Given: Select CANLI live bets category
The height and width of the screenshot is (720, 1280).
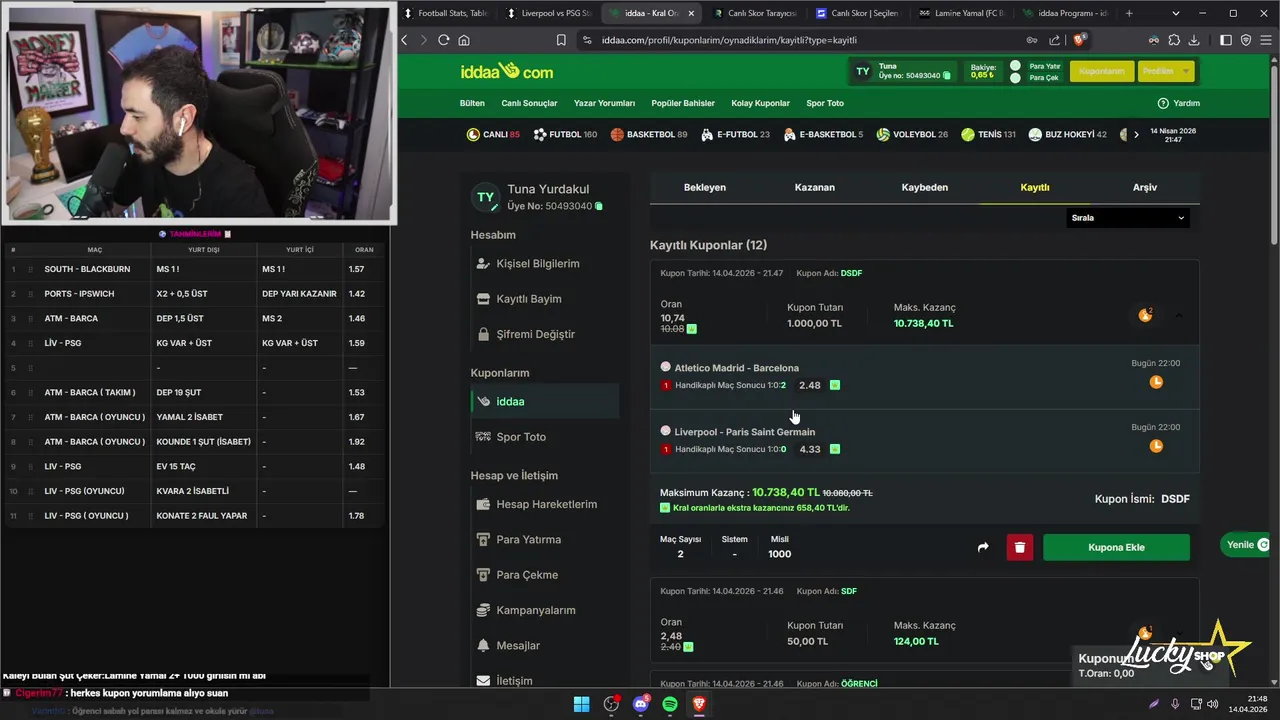Looking at the screenshot, I should [493, 134].
